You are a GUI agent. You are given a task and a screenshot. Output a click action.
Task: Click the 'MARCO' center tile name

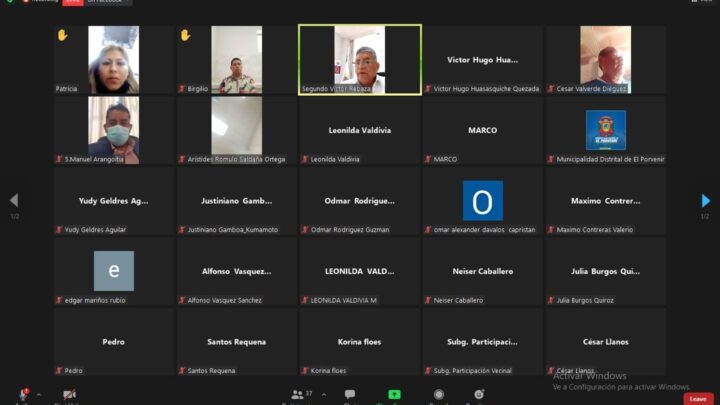click(x=483, y=130)
